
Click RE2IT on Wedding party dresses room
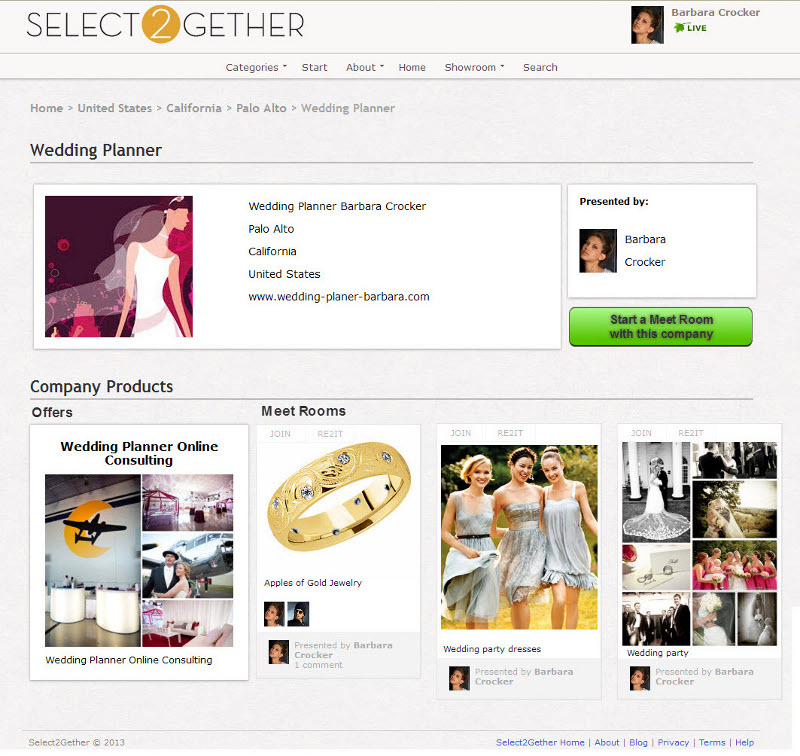510,433
